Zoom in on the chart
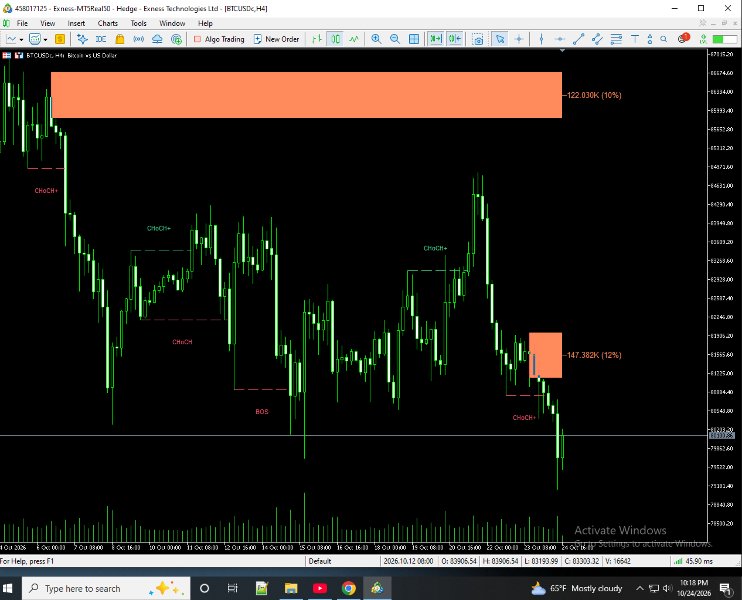742x600 pixels. [376, 39]
